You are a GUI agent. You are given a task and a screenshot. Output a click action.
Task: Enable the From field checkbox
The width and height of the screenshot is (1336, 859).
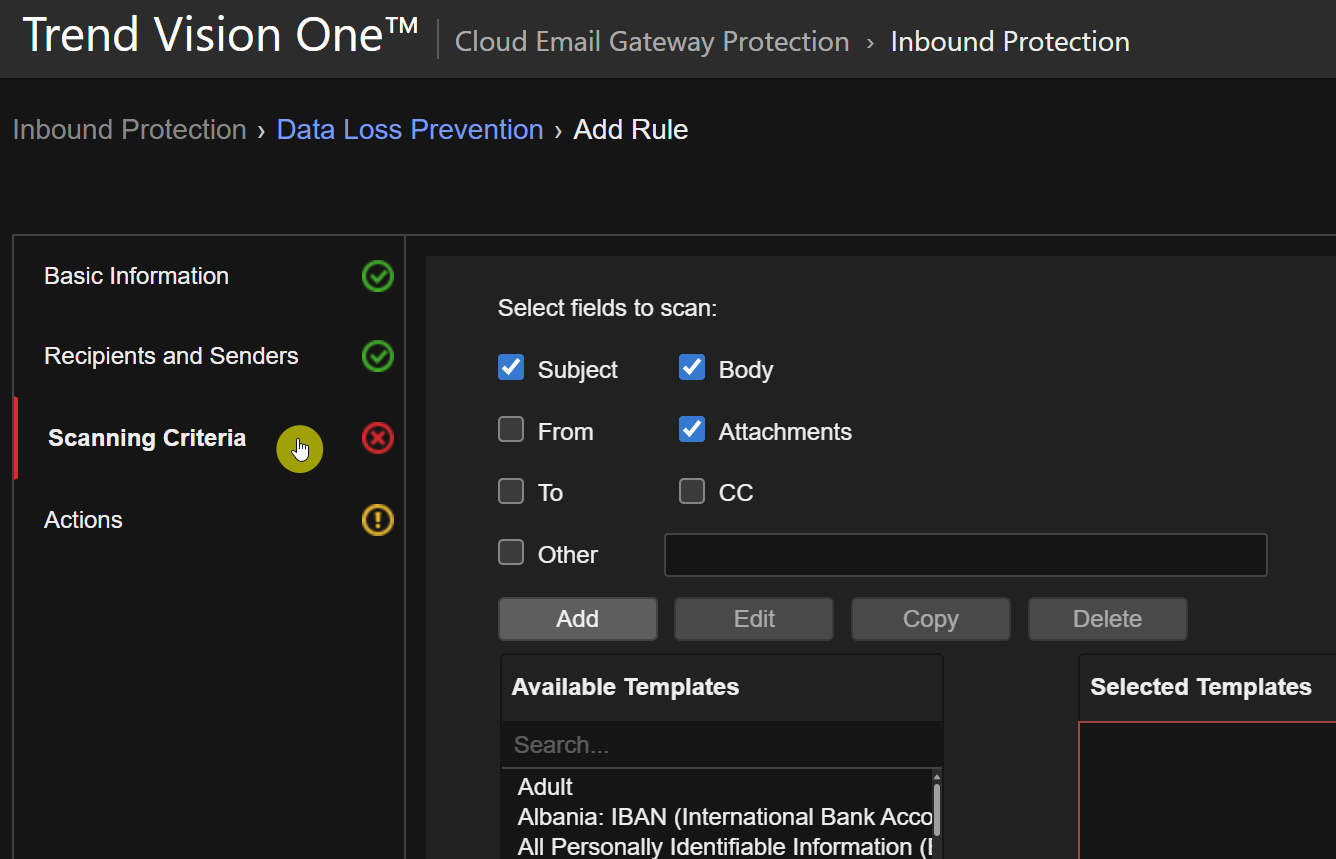tap(511, 430)
